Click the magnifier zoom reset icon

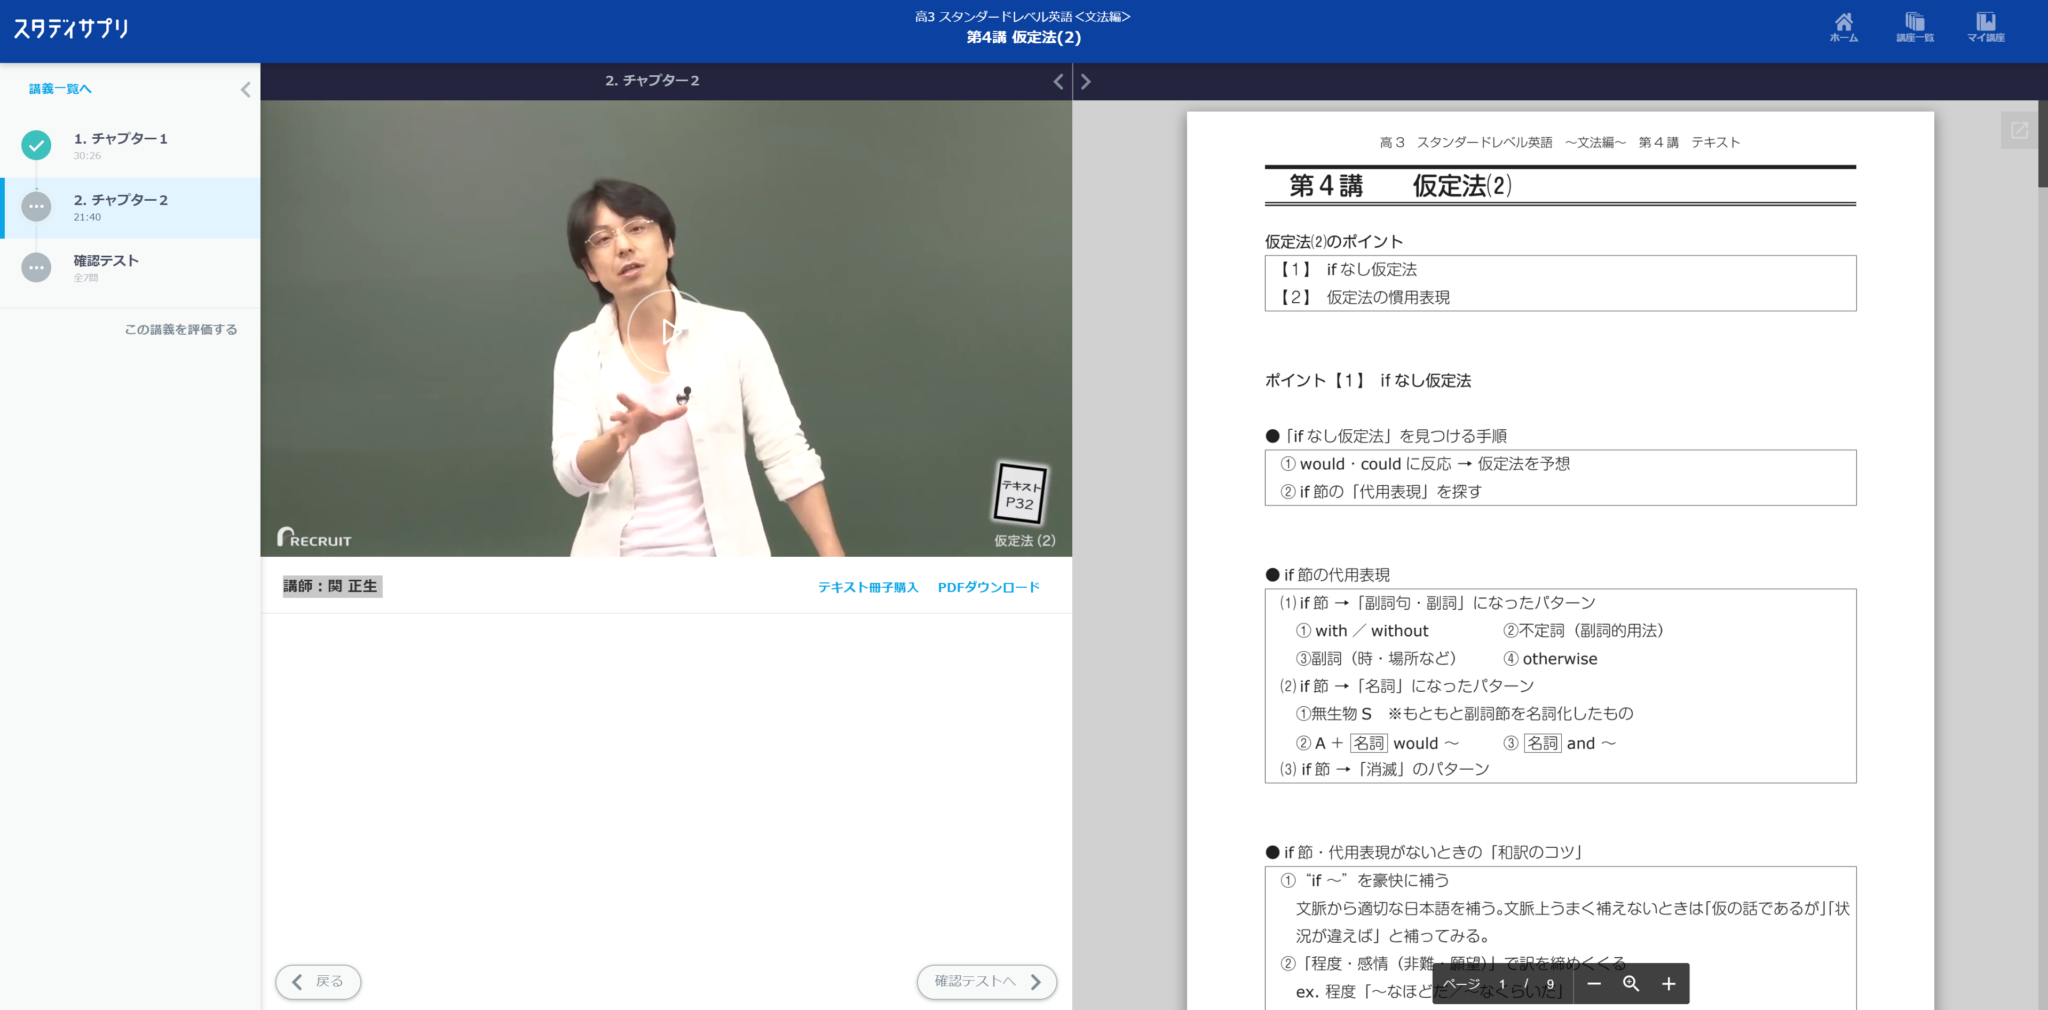pos(1631,984)
